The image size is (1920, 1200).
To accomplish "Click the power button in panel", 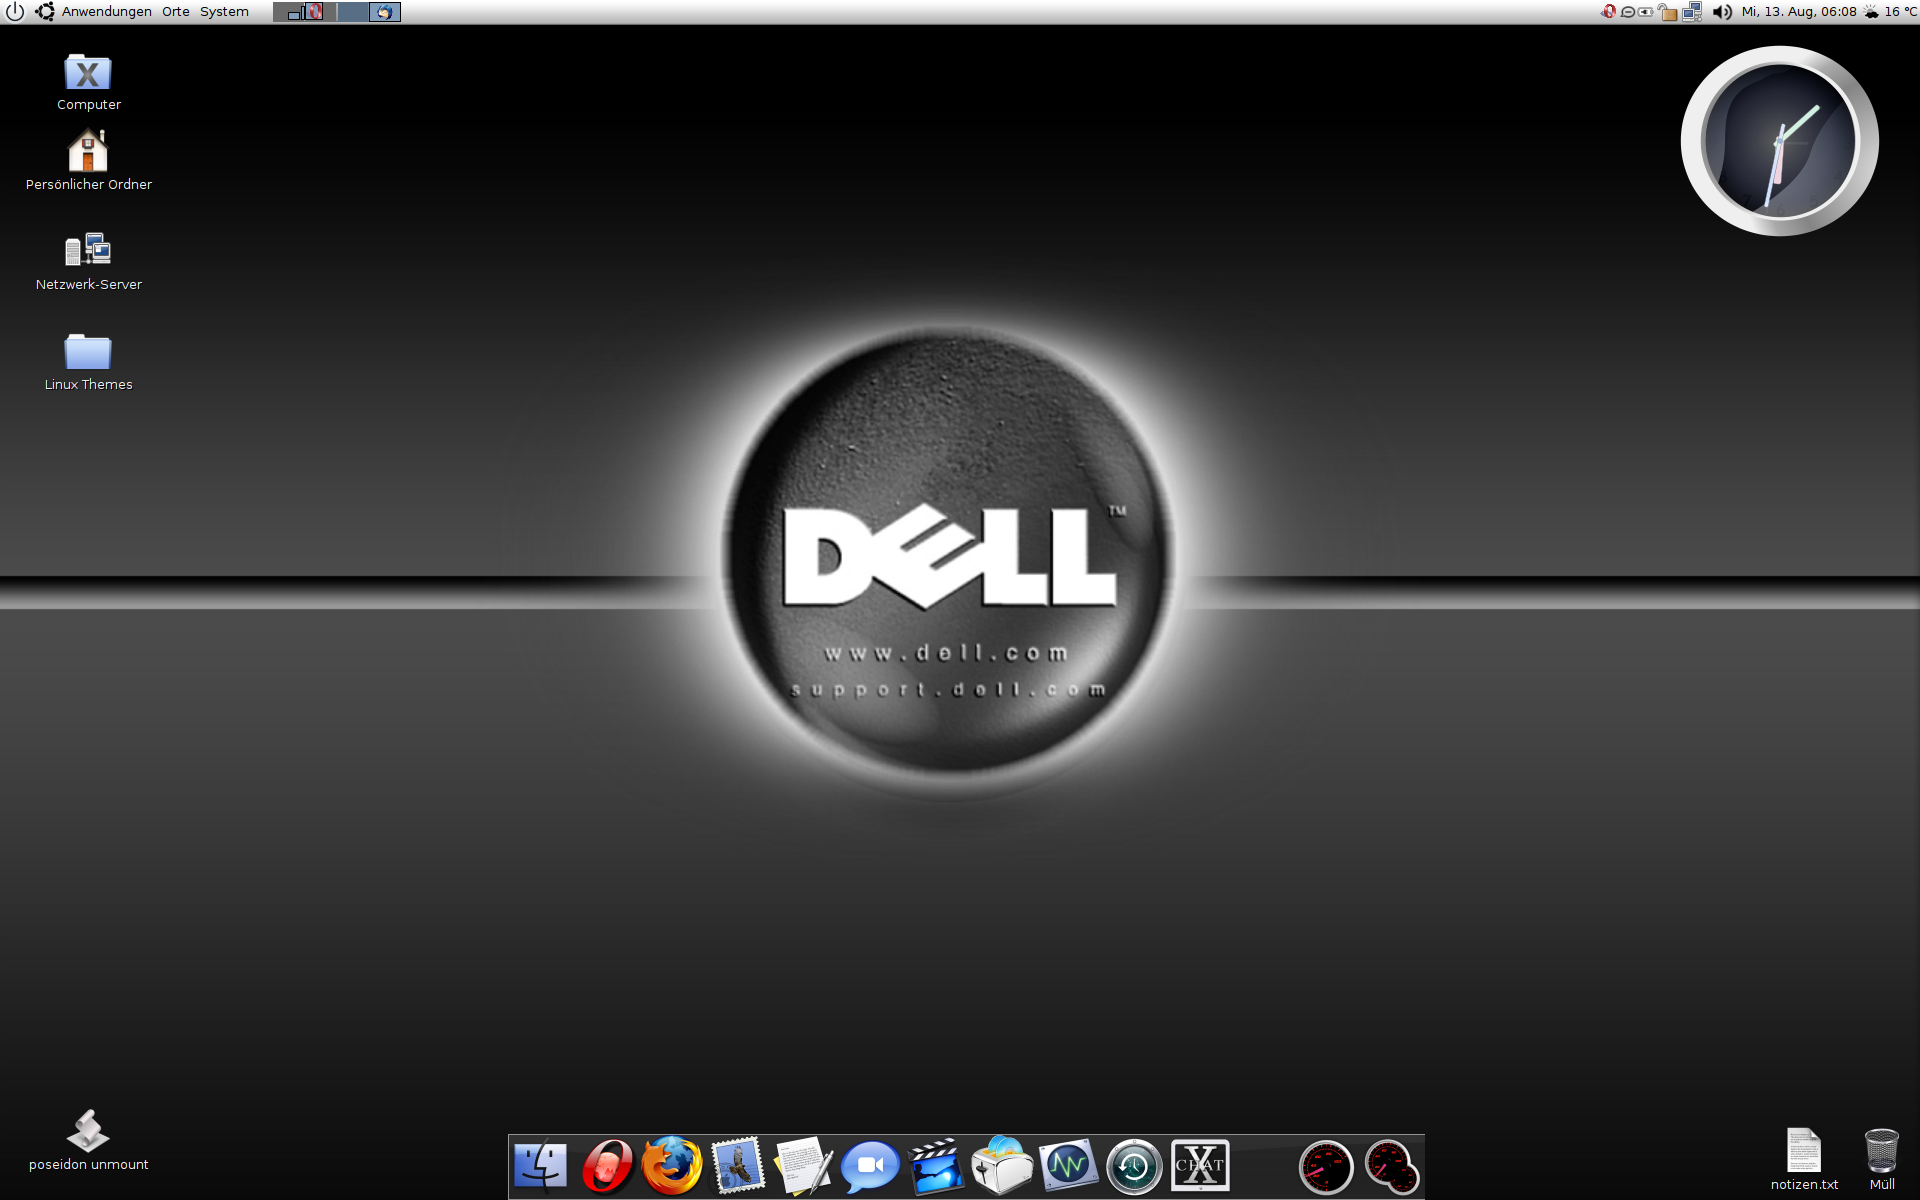I will 15,12.
